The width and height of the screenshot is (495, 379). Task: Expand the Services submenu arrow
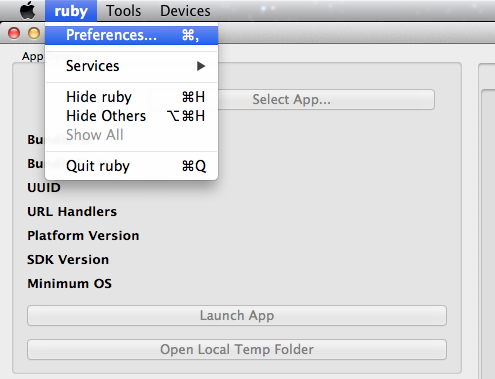click(x=201, y=66)
